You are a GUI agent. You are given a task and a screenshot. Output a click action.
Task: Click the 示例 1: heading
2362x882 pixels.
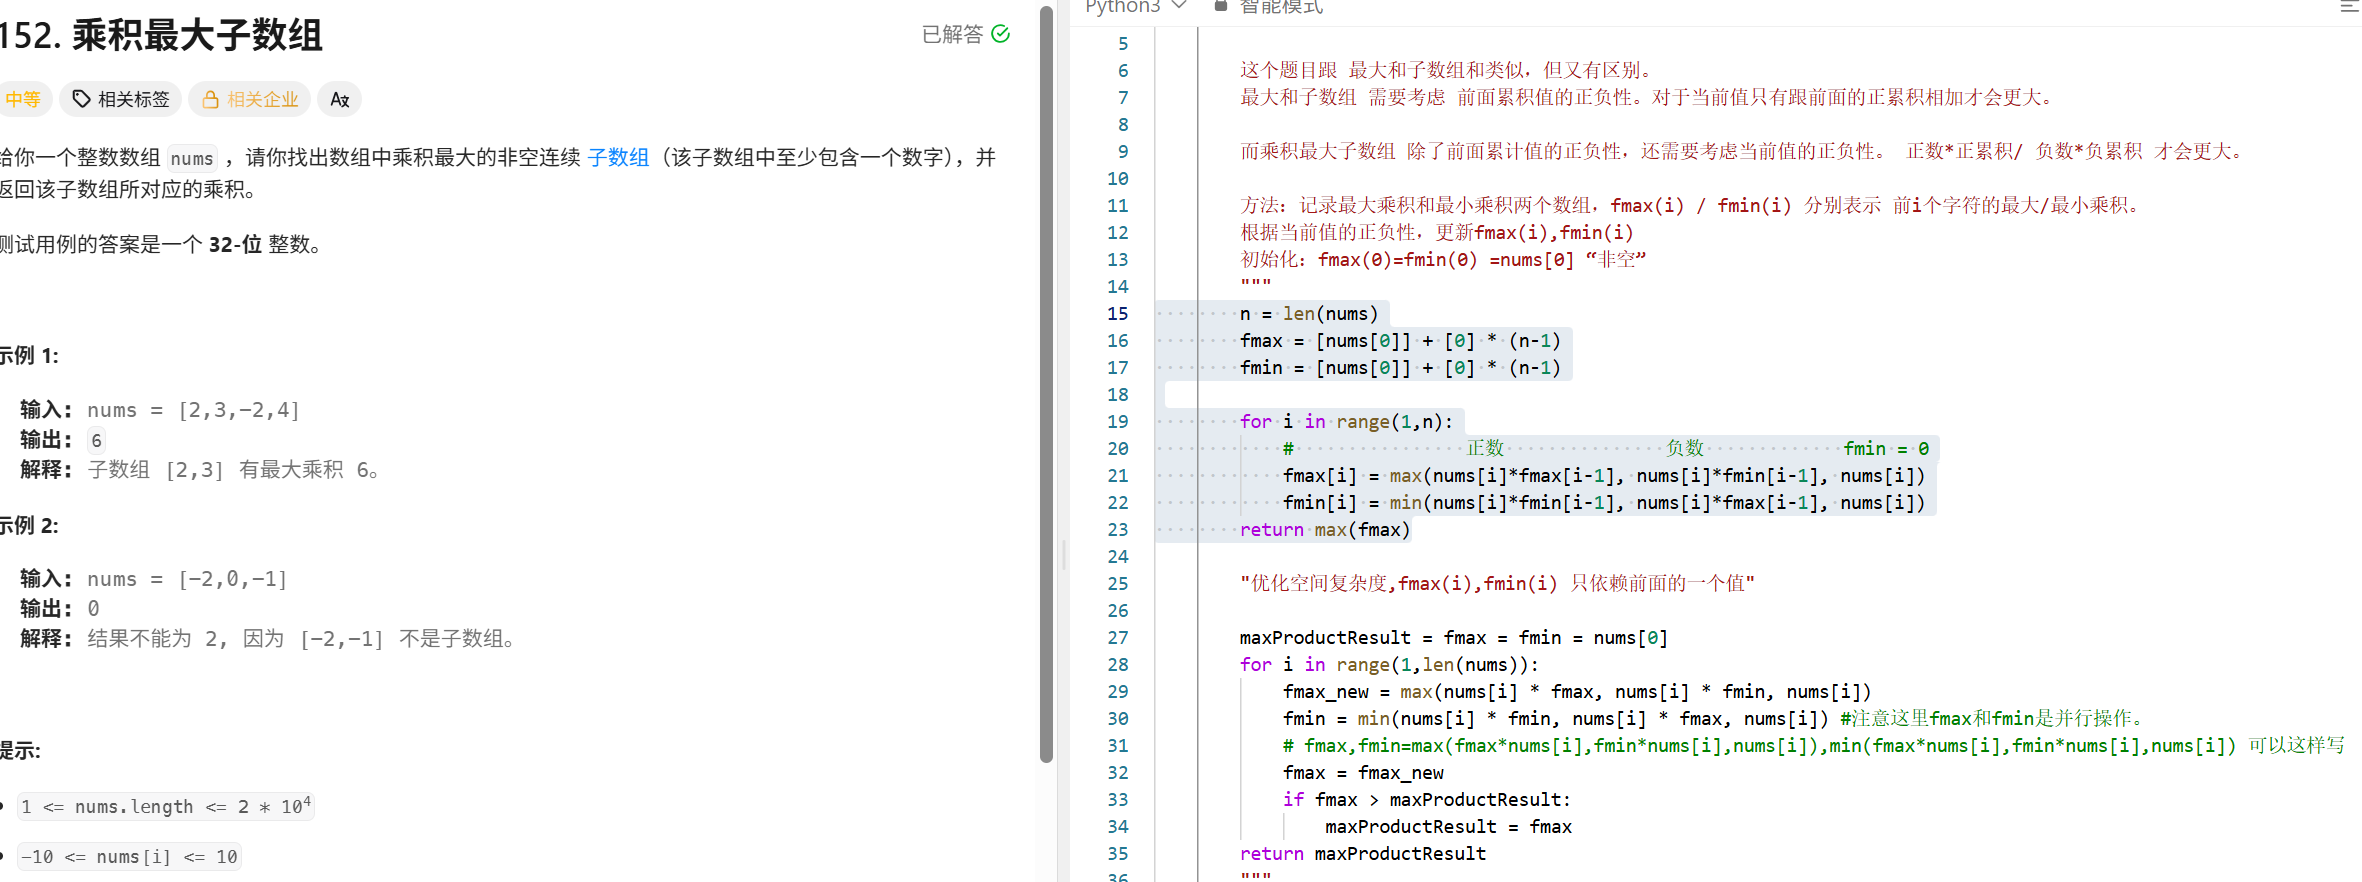[x=29, y=356]
